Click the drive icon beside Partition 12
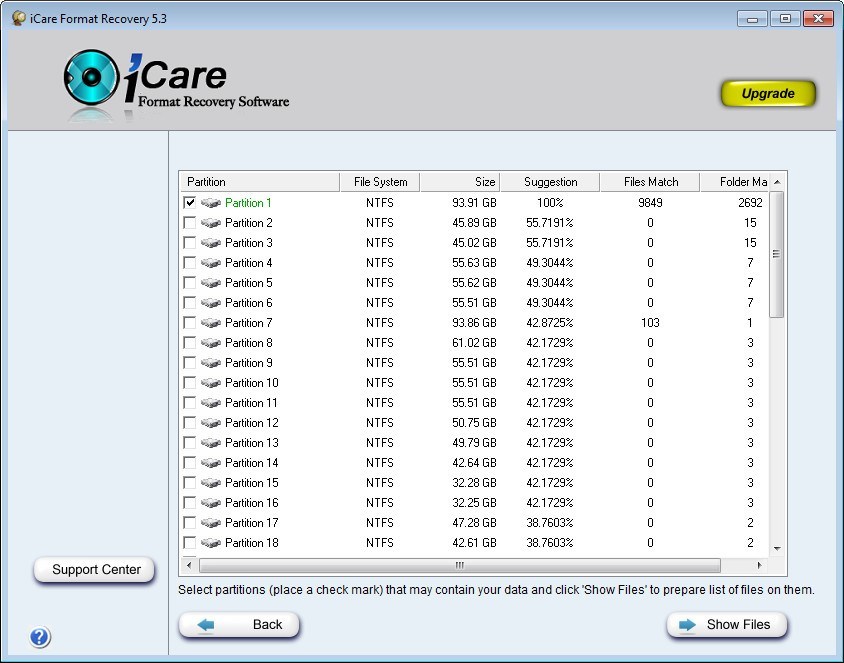The height and width of the screenshot is (663, 844). pos(211,422)
